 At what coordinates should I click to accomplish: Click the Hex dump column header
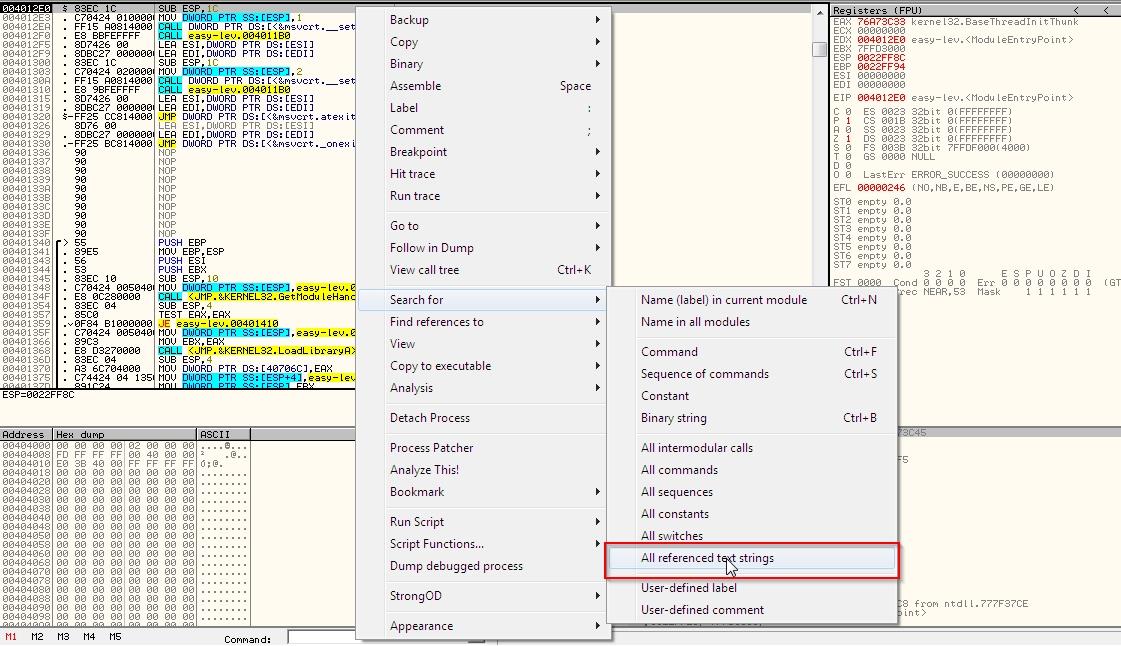125,434
